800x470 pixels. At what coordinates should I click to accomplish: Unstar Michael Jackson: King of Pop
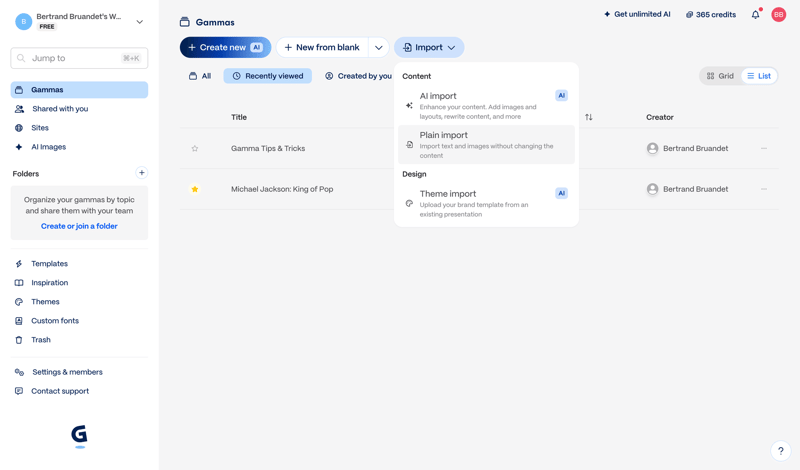tap(195, 189)
